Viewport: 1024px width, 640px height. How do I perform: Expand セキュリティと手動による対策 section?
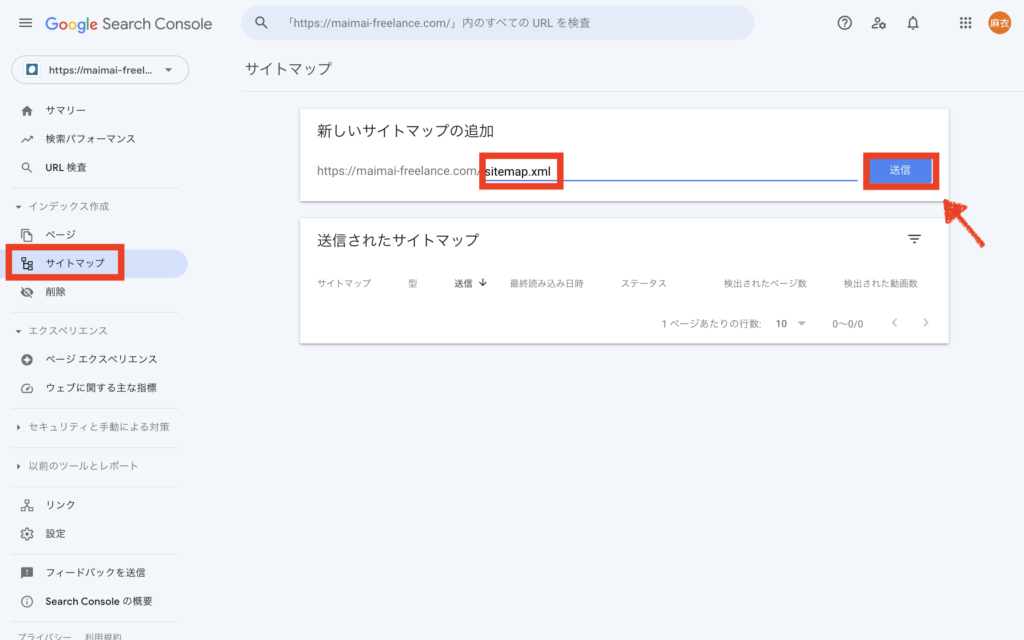coord(93,427)
